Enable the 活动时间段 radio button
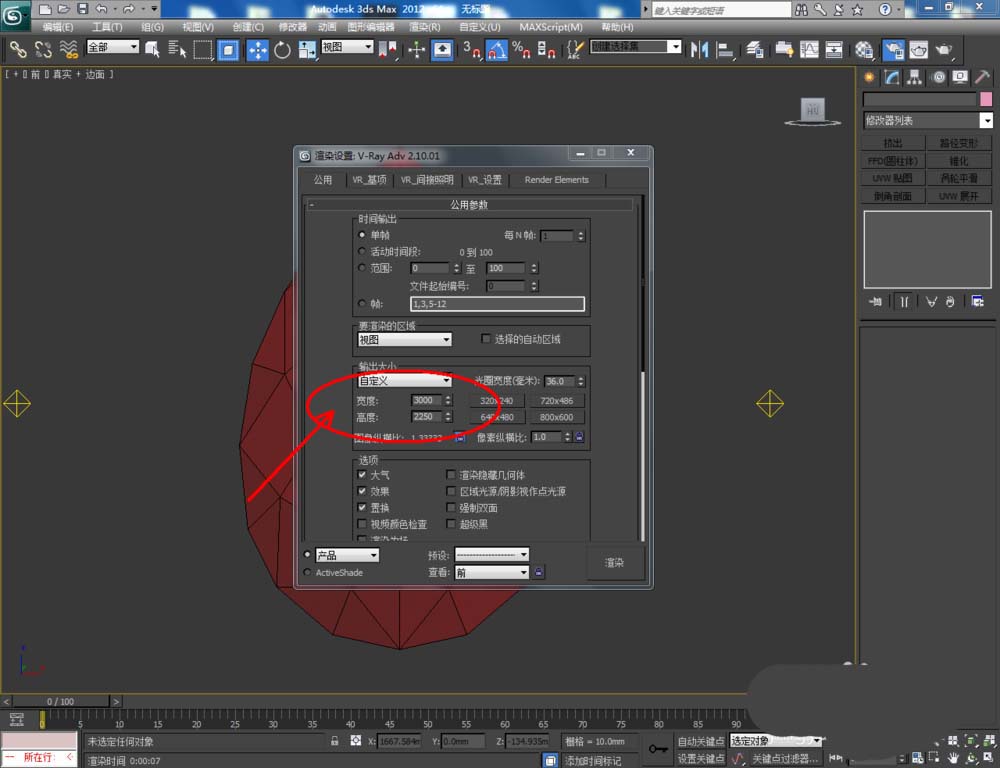Viewport: 1000px width, 768px height. coord(362,252)
